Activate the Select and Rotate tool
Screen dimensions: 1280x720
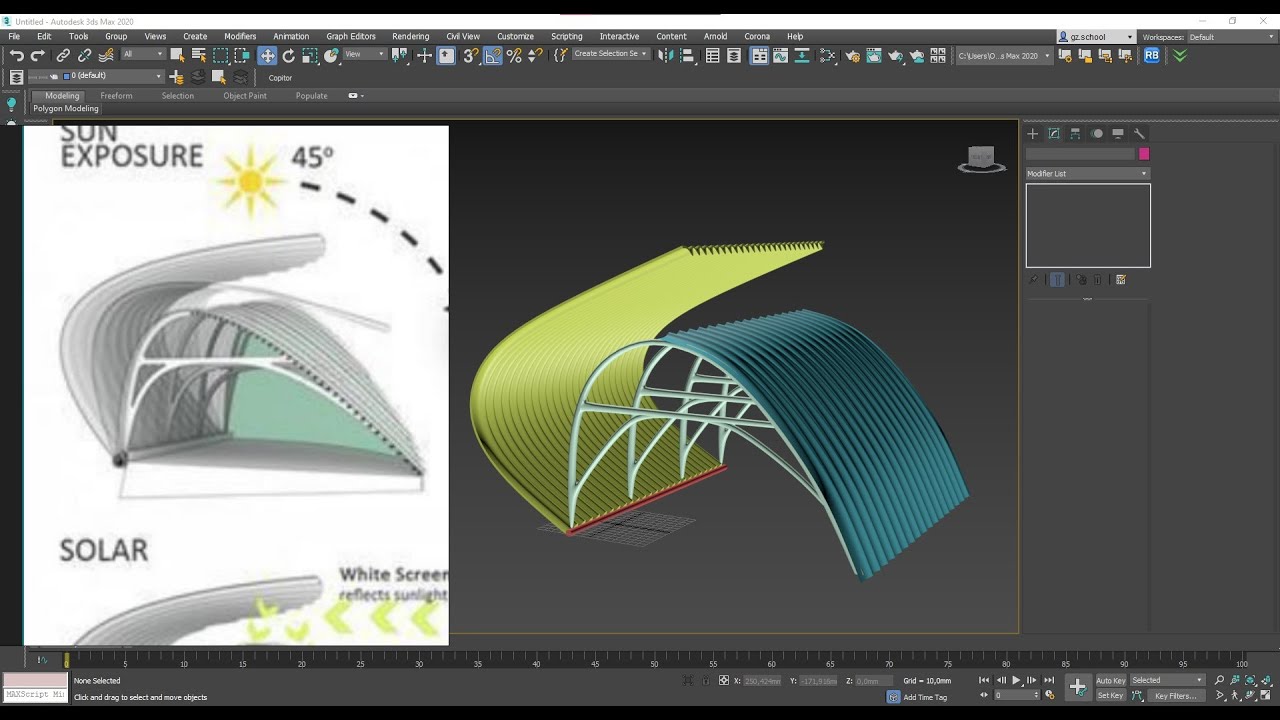(x=289, y=56)
